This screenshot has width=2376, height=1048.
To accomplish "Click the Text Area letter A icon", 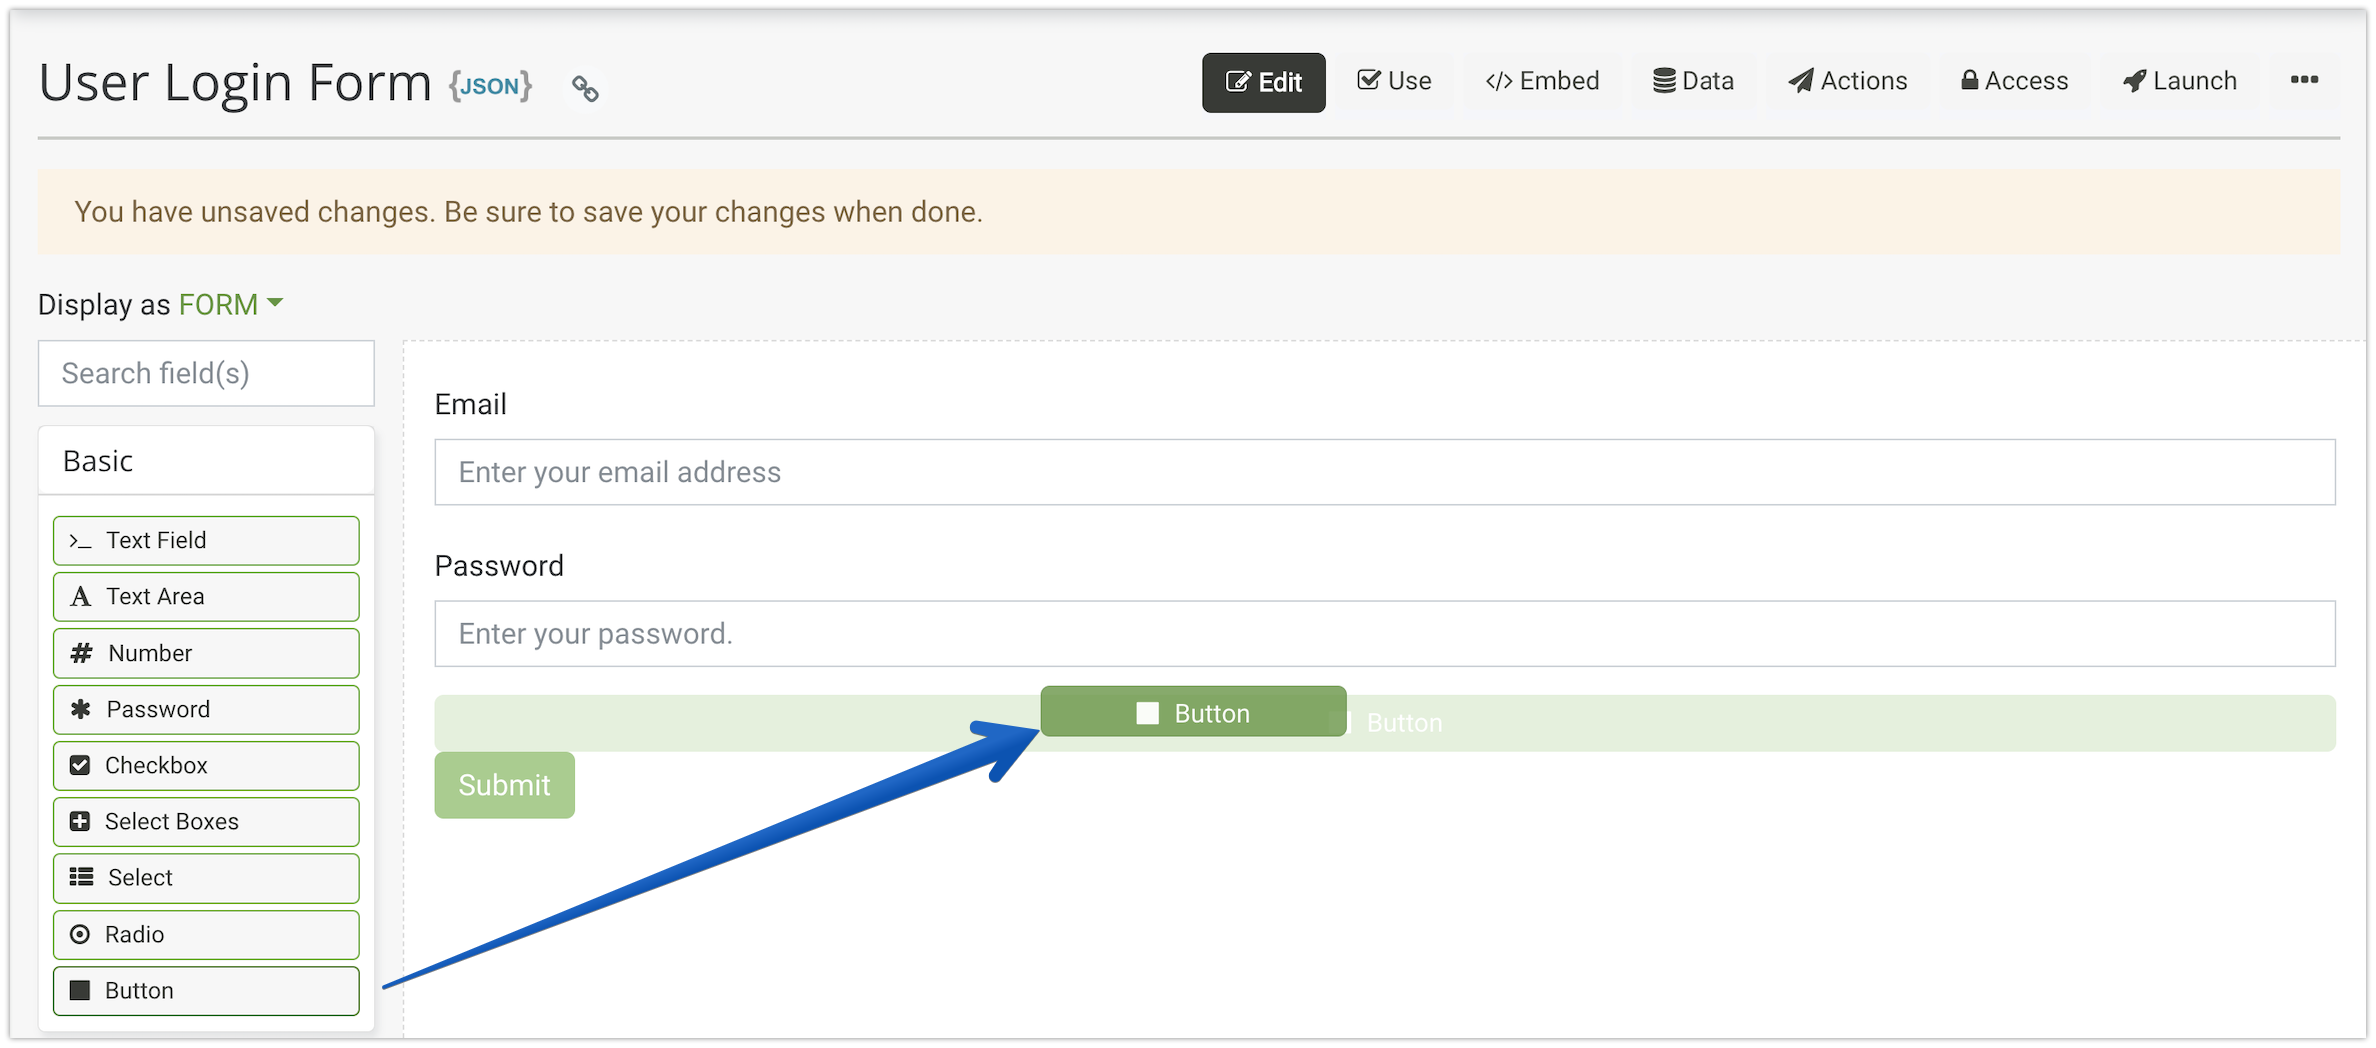I will click(80, 597).
